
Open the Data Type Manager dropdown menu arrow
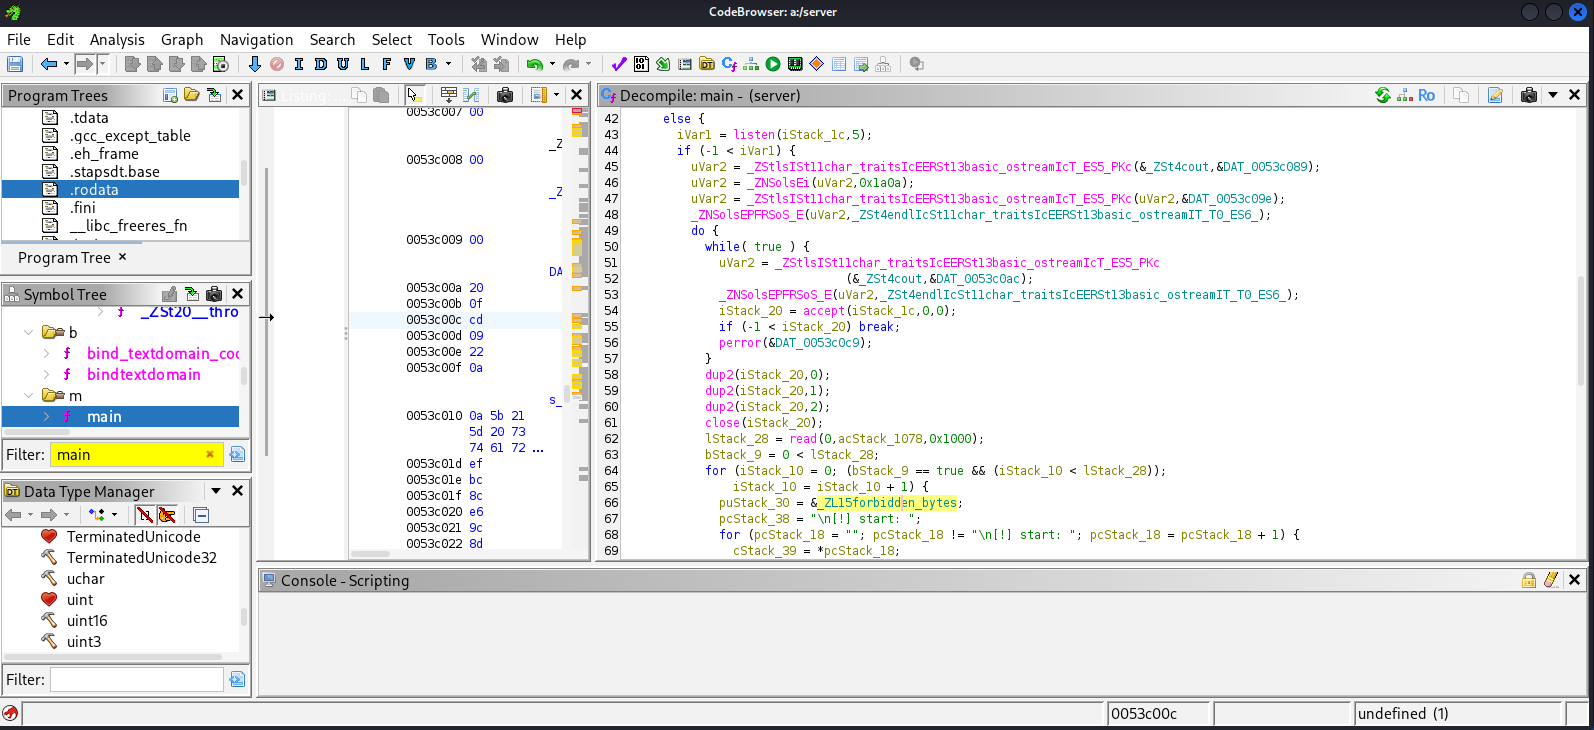click(x=216, y=491)
